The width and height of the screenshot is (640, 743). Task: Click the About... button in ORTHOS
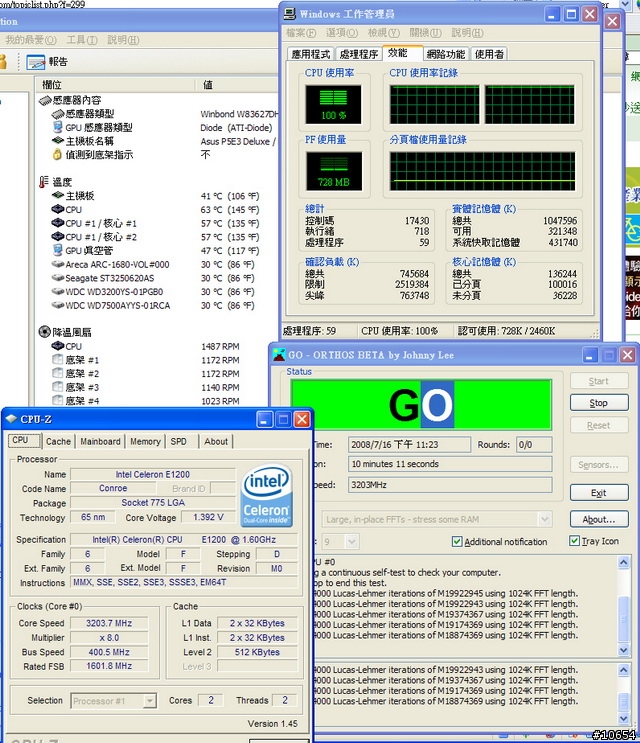(x=599, y=519)
